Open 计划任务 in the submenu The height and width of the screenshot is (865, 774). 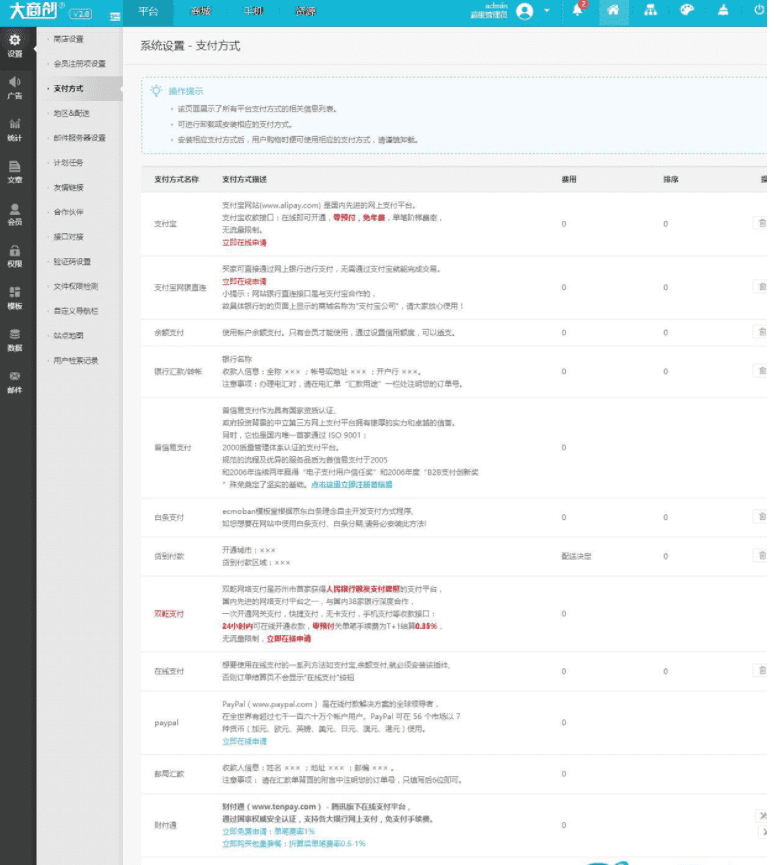(68, 163)
